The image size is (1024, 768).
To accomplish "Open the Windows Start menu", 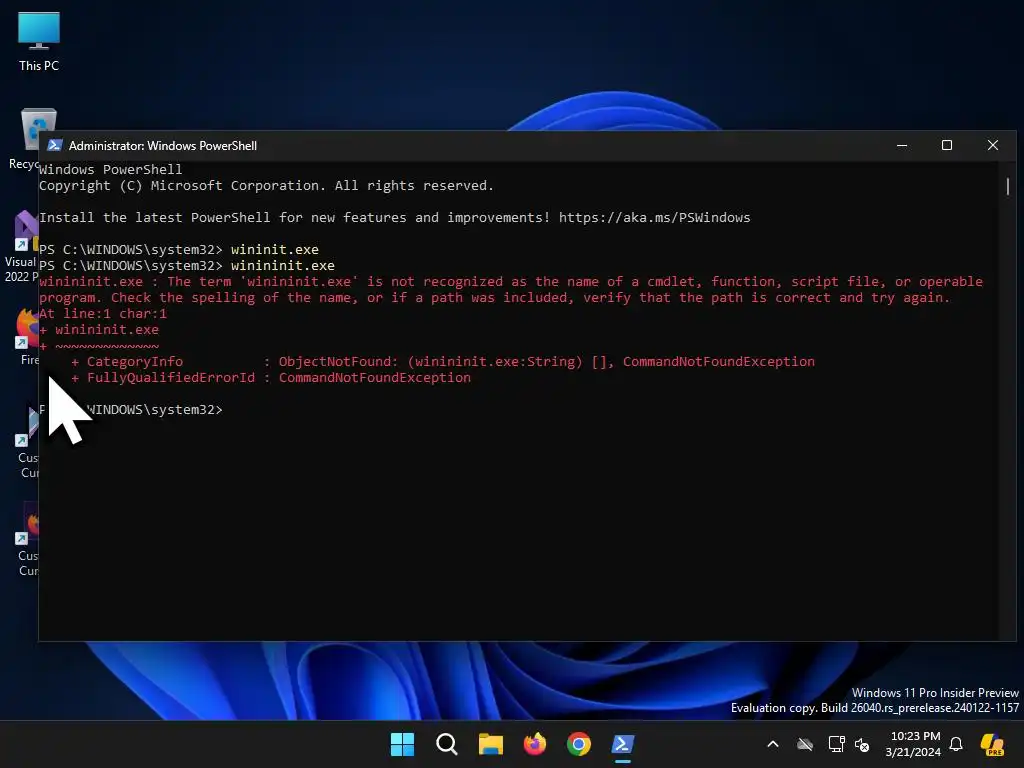I will point(402,744).
